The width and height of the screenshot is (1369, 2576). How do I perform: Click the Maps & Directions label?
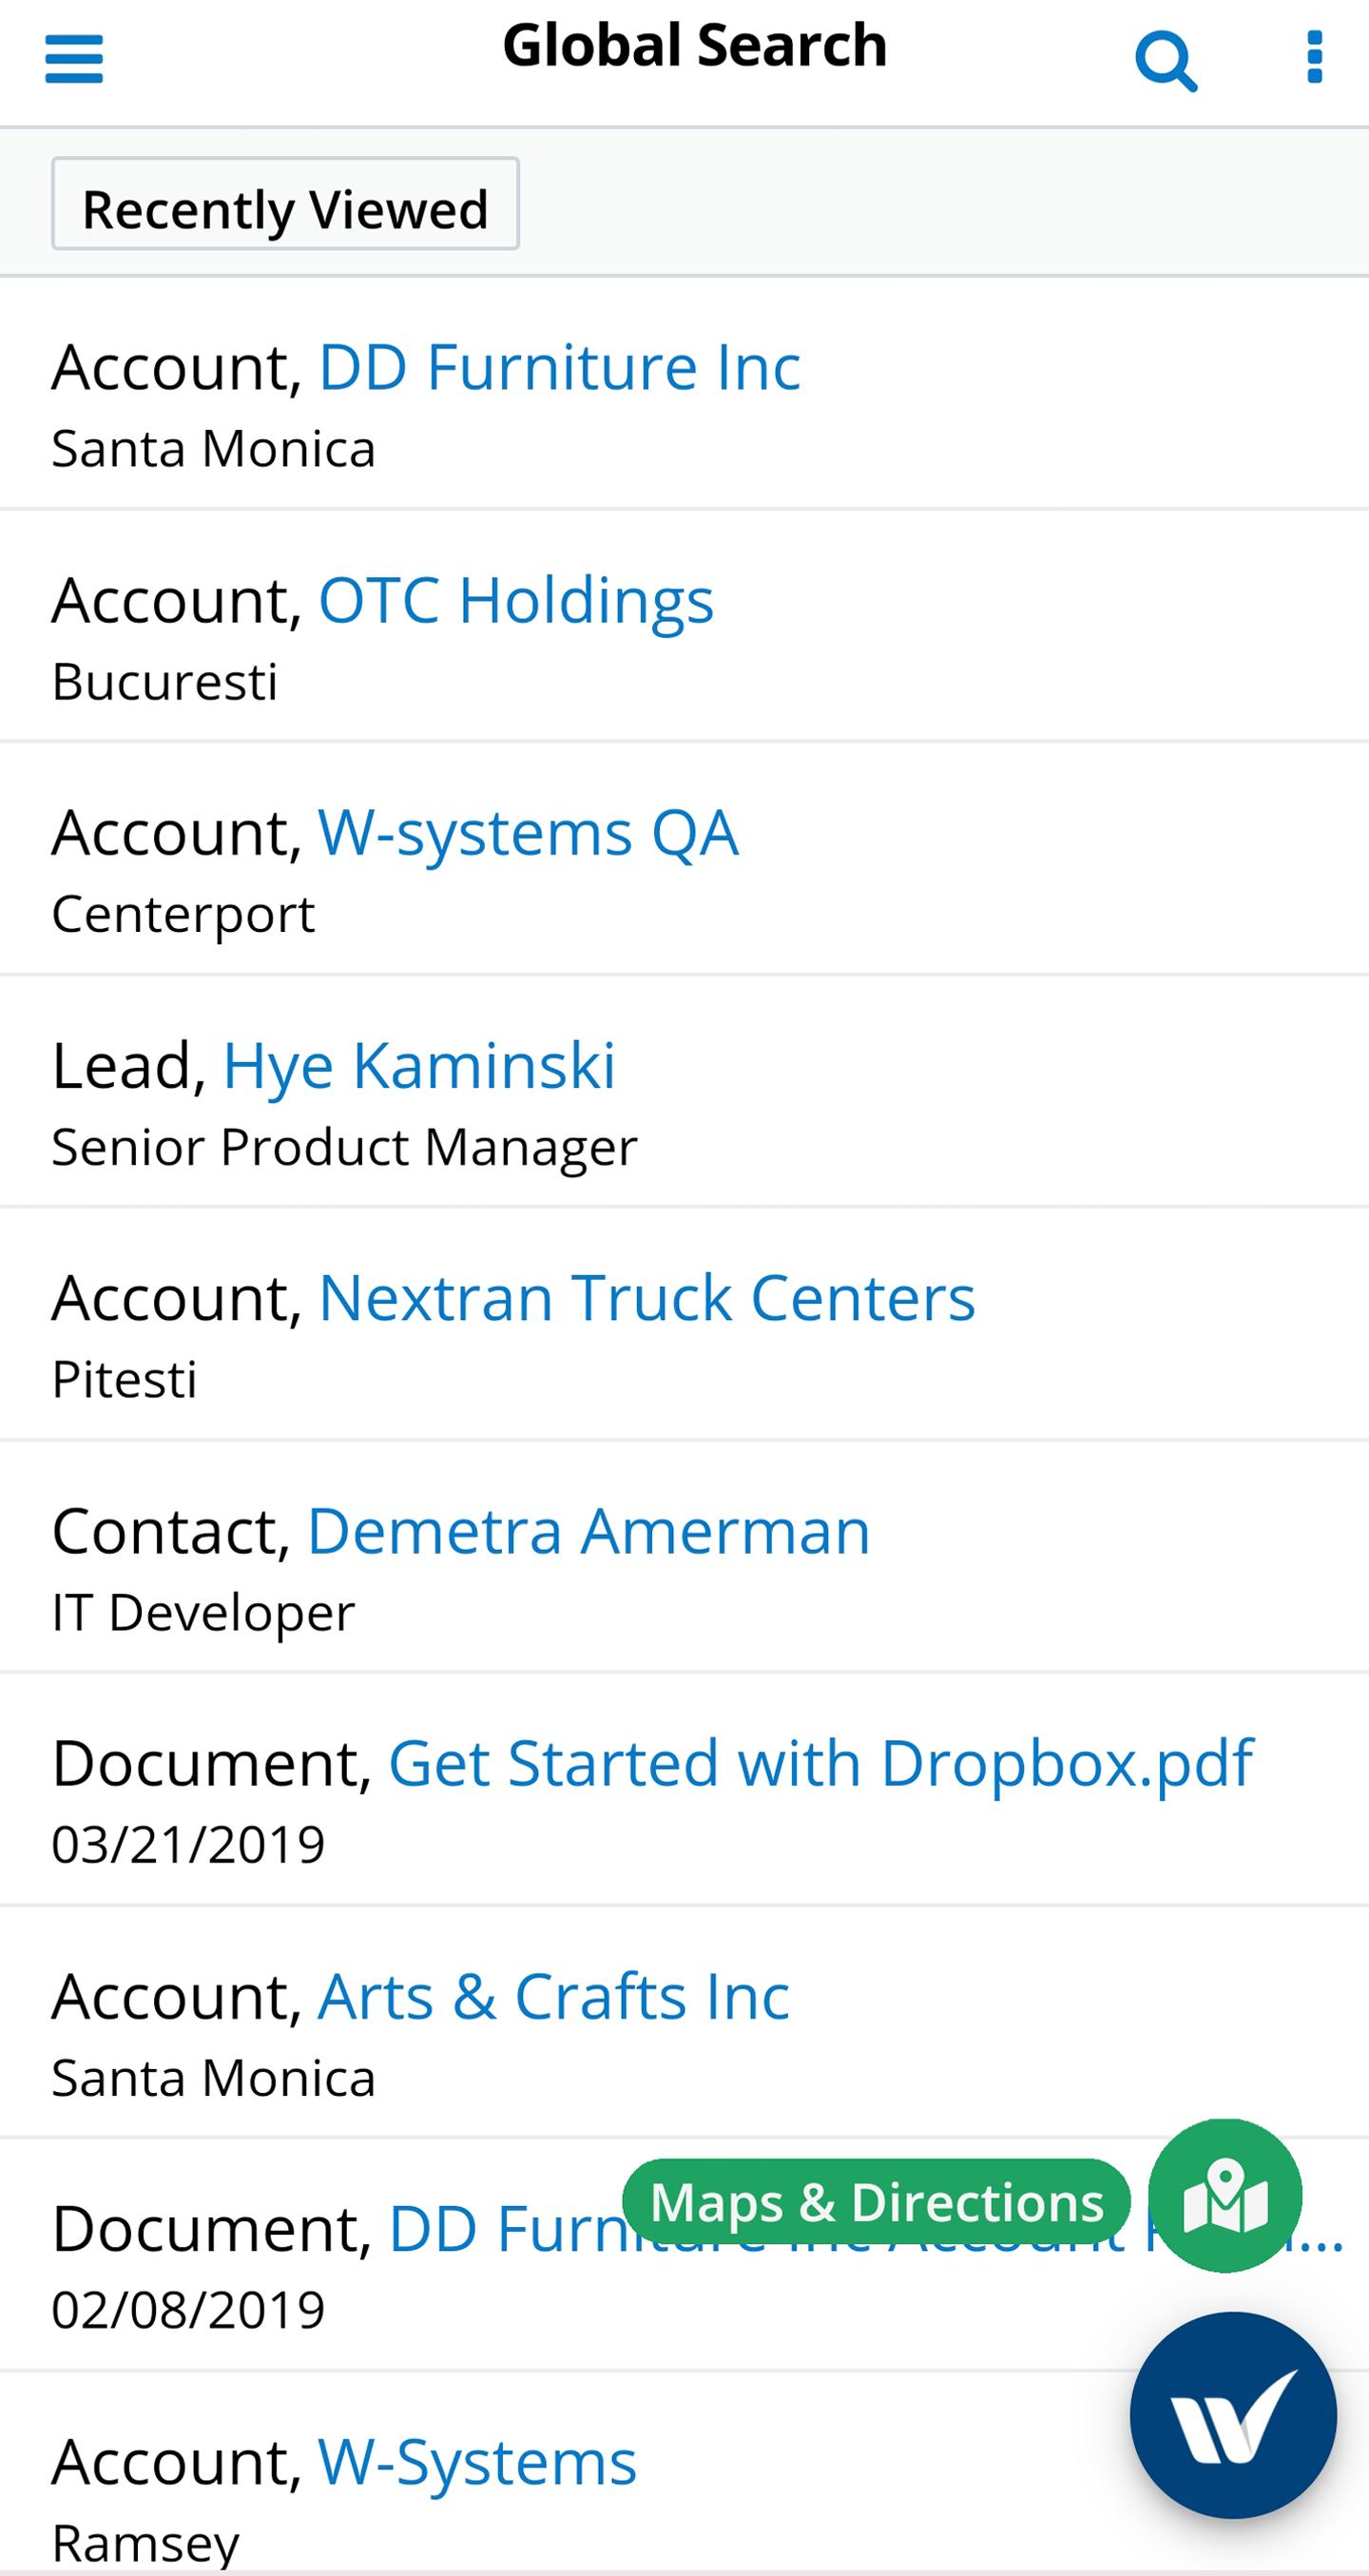coord(876,2202)
